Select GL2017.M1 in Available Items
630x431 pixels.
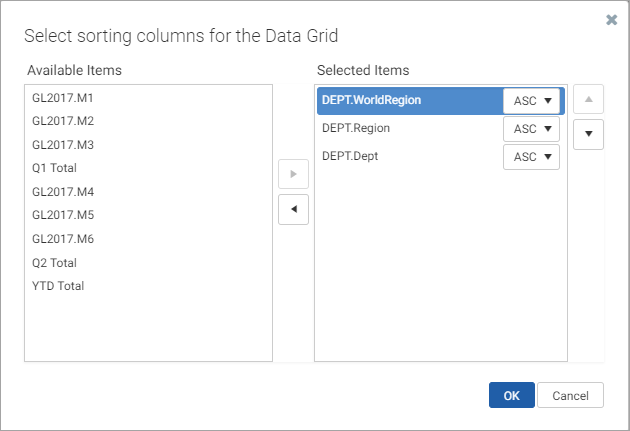click(x=148, y=98)
